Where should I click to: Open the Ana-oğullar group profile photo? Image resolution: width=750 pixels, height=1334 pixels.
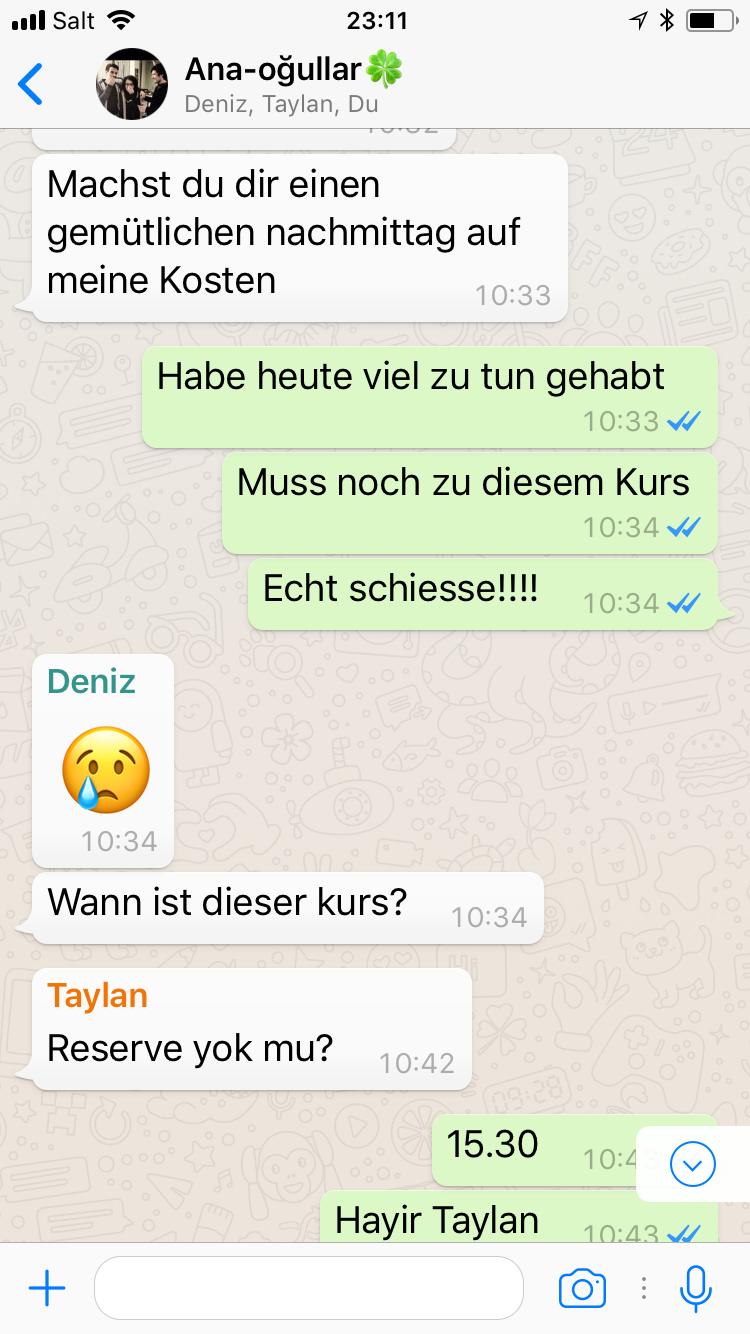click(132, 84)
